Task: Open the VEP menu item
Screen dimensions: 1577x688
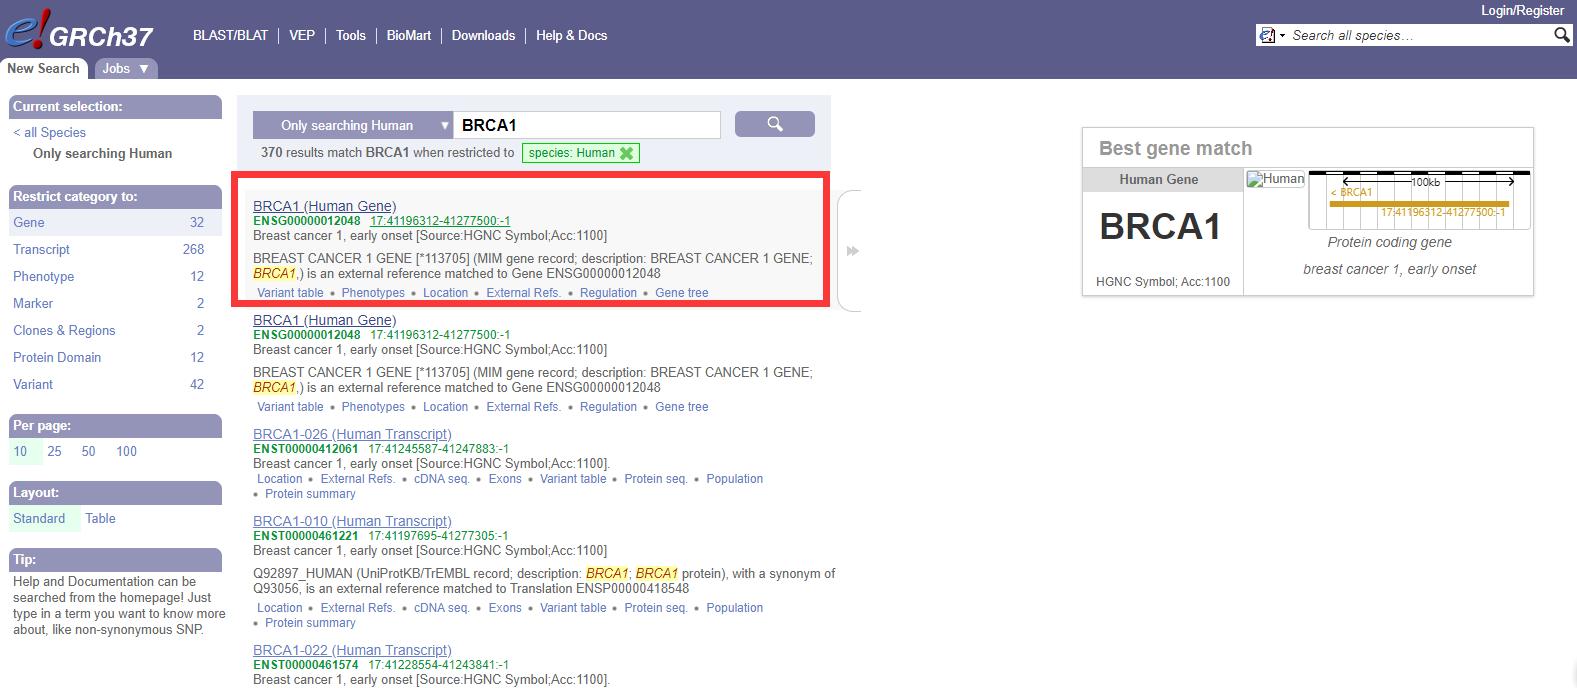Action: pos(302,35)
